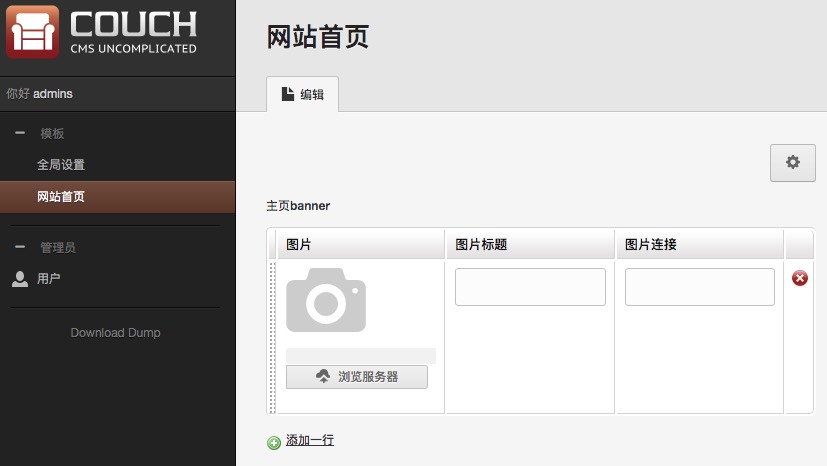Select 网站首页 in the sidebar

pos(61,197)
